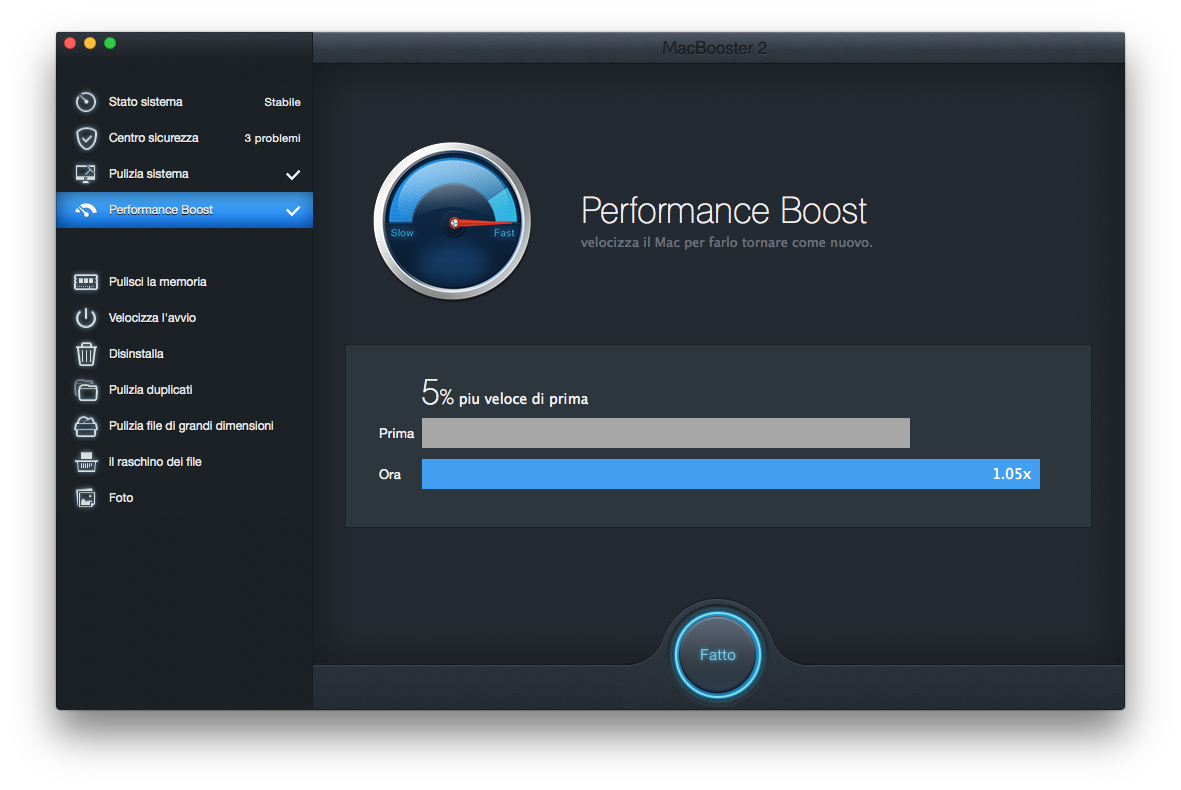
Task: Click the Performance Boost speedometer sidebar icon
Action: (86, 210)
